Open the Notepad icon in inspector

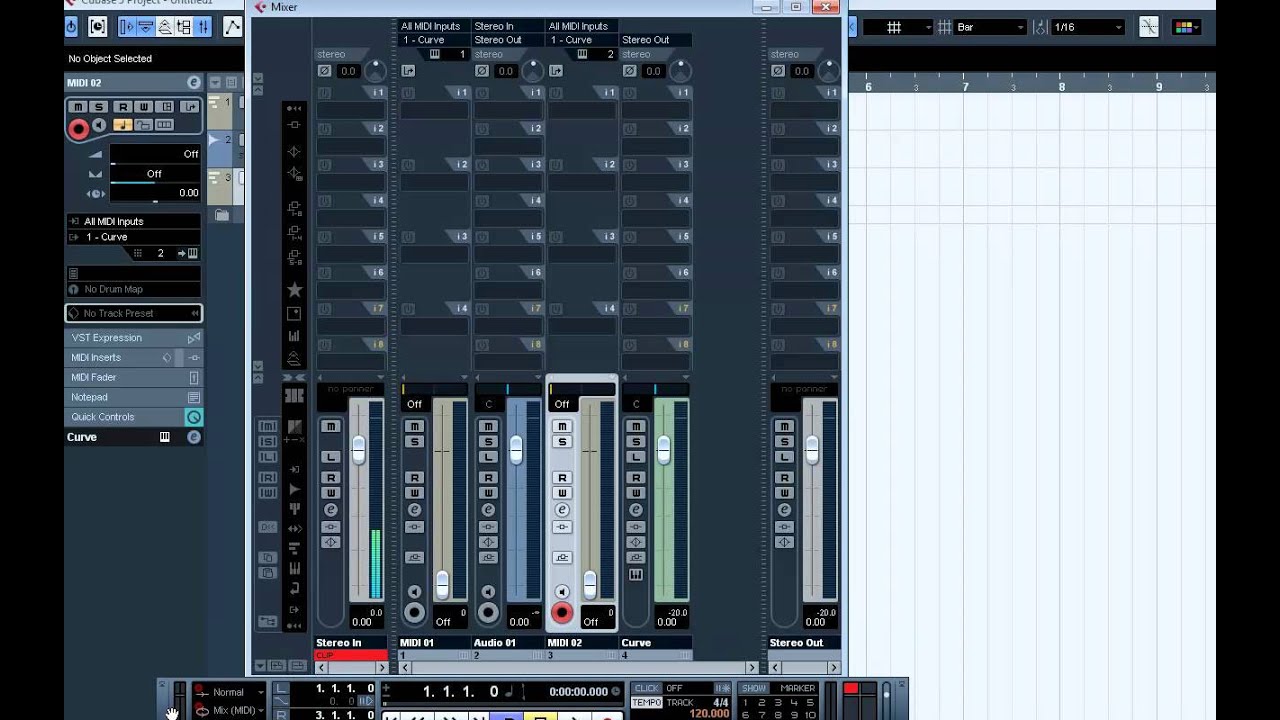tap(194, 397)
